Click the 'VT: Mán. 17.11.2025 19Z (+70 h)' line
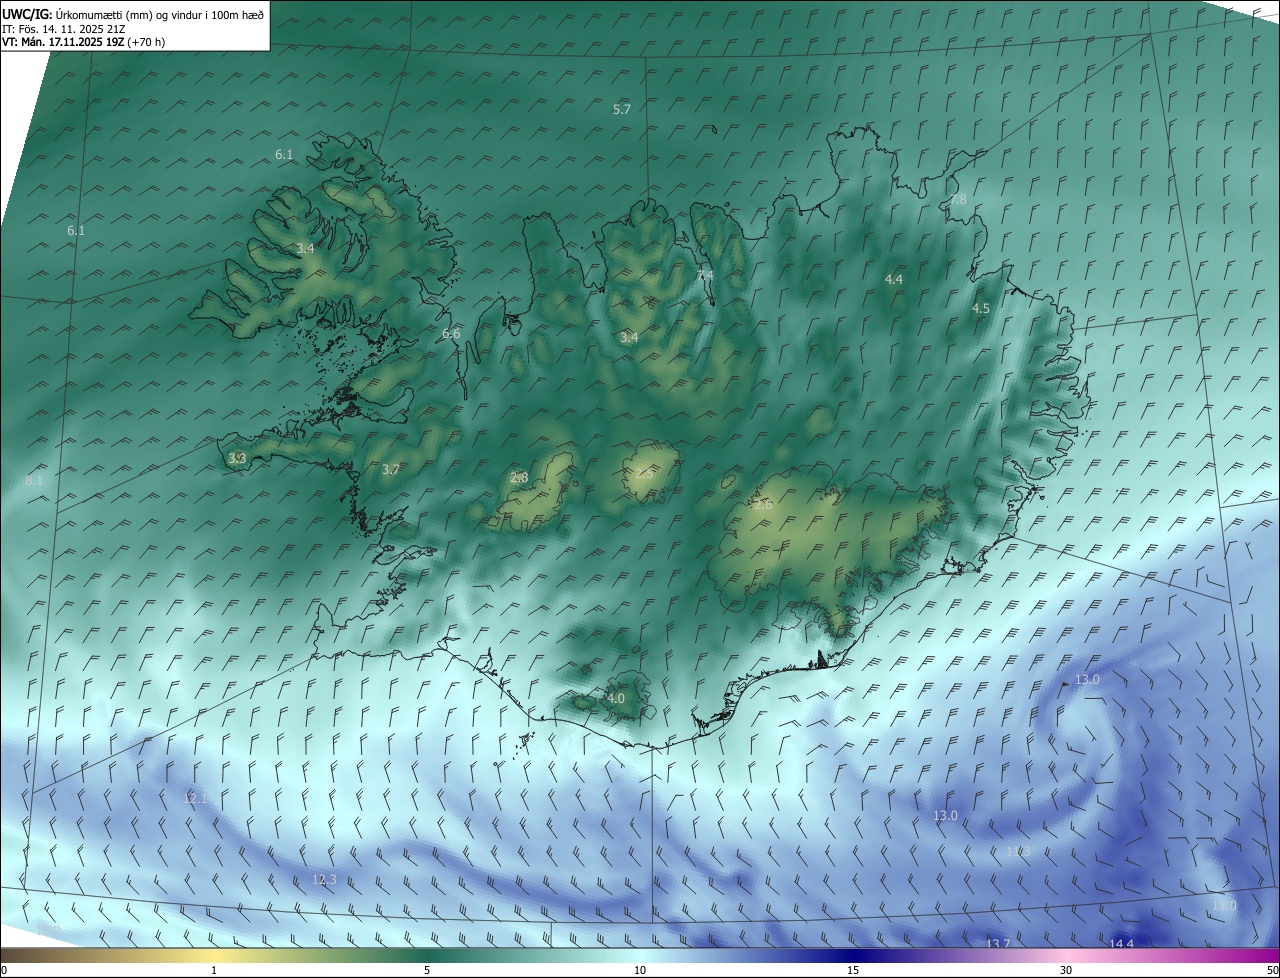Image resolution: width=1280 pixels, height=978 pixels. tap(84, 42)
